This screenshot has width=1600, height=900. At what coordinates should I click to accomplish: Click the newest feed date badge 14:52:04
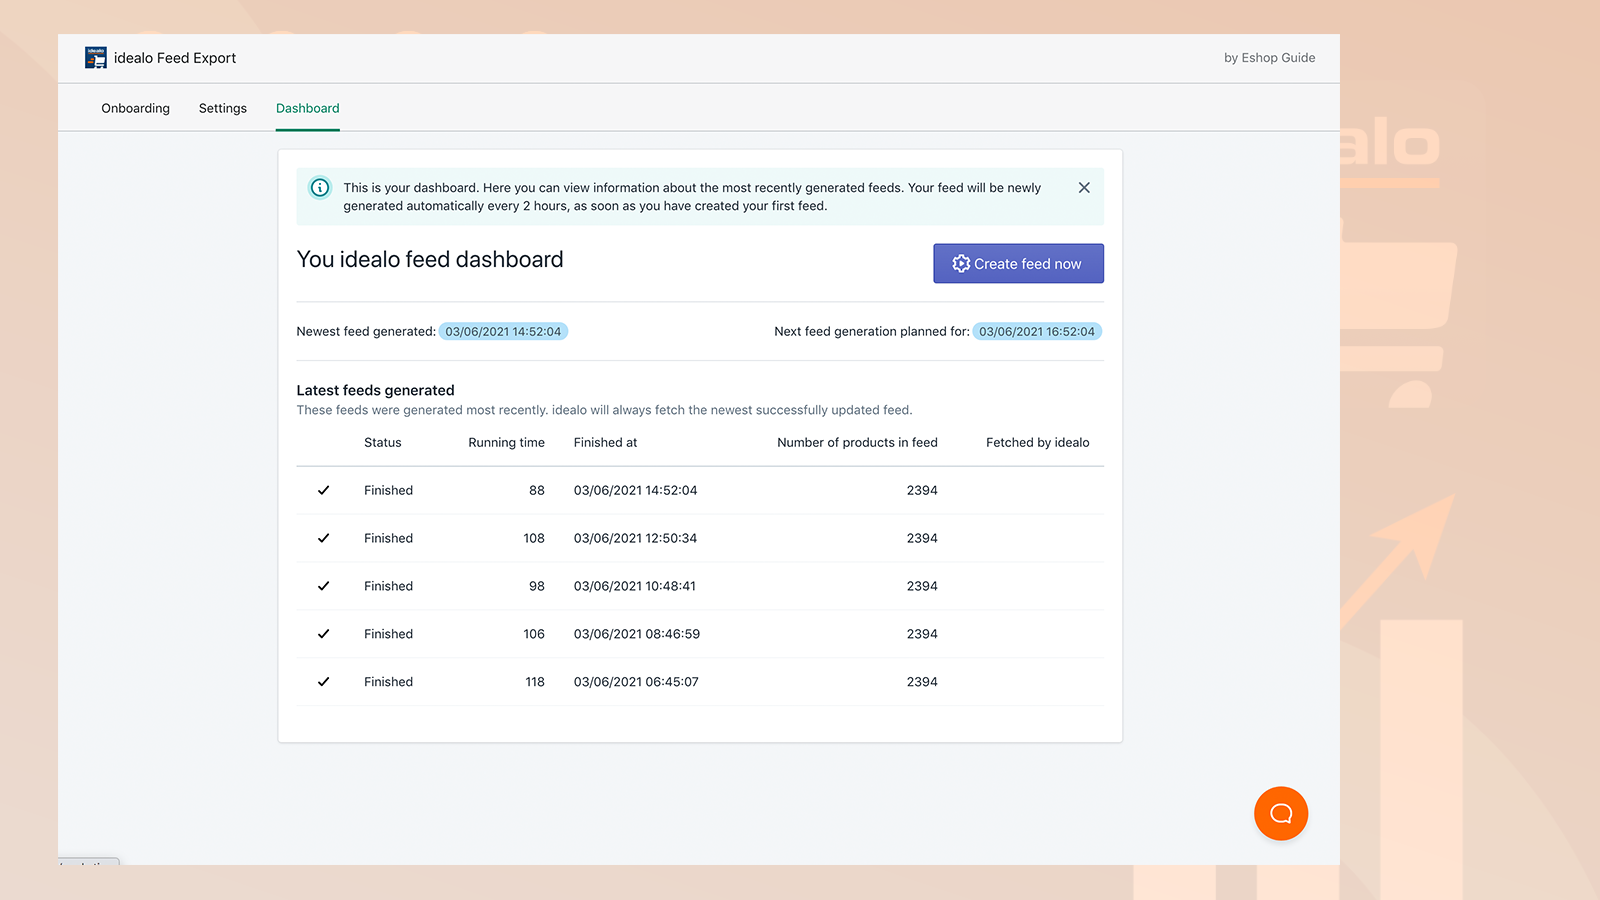coord(503,331)
